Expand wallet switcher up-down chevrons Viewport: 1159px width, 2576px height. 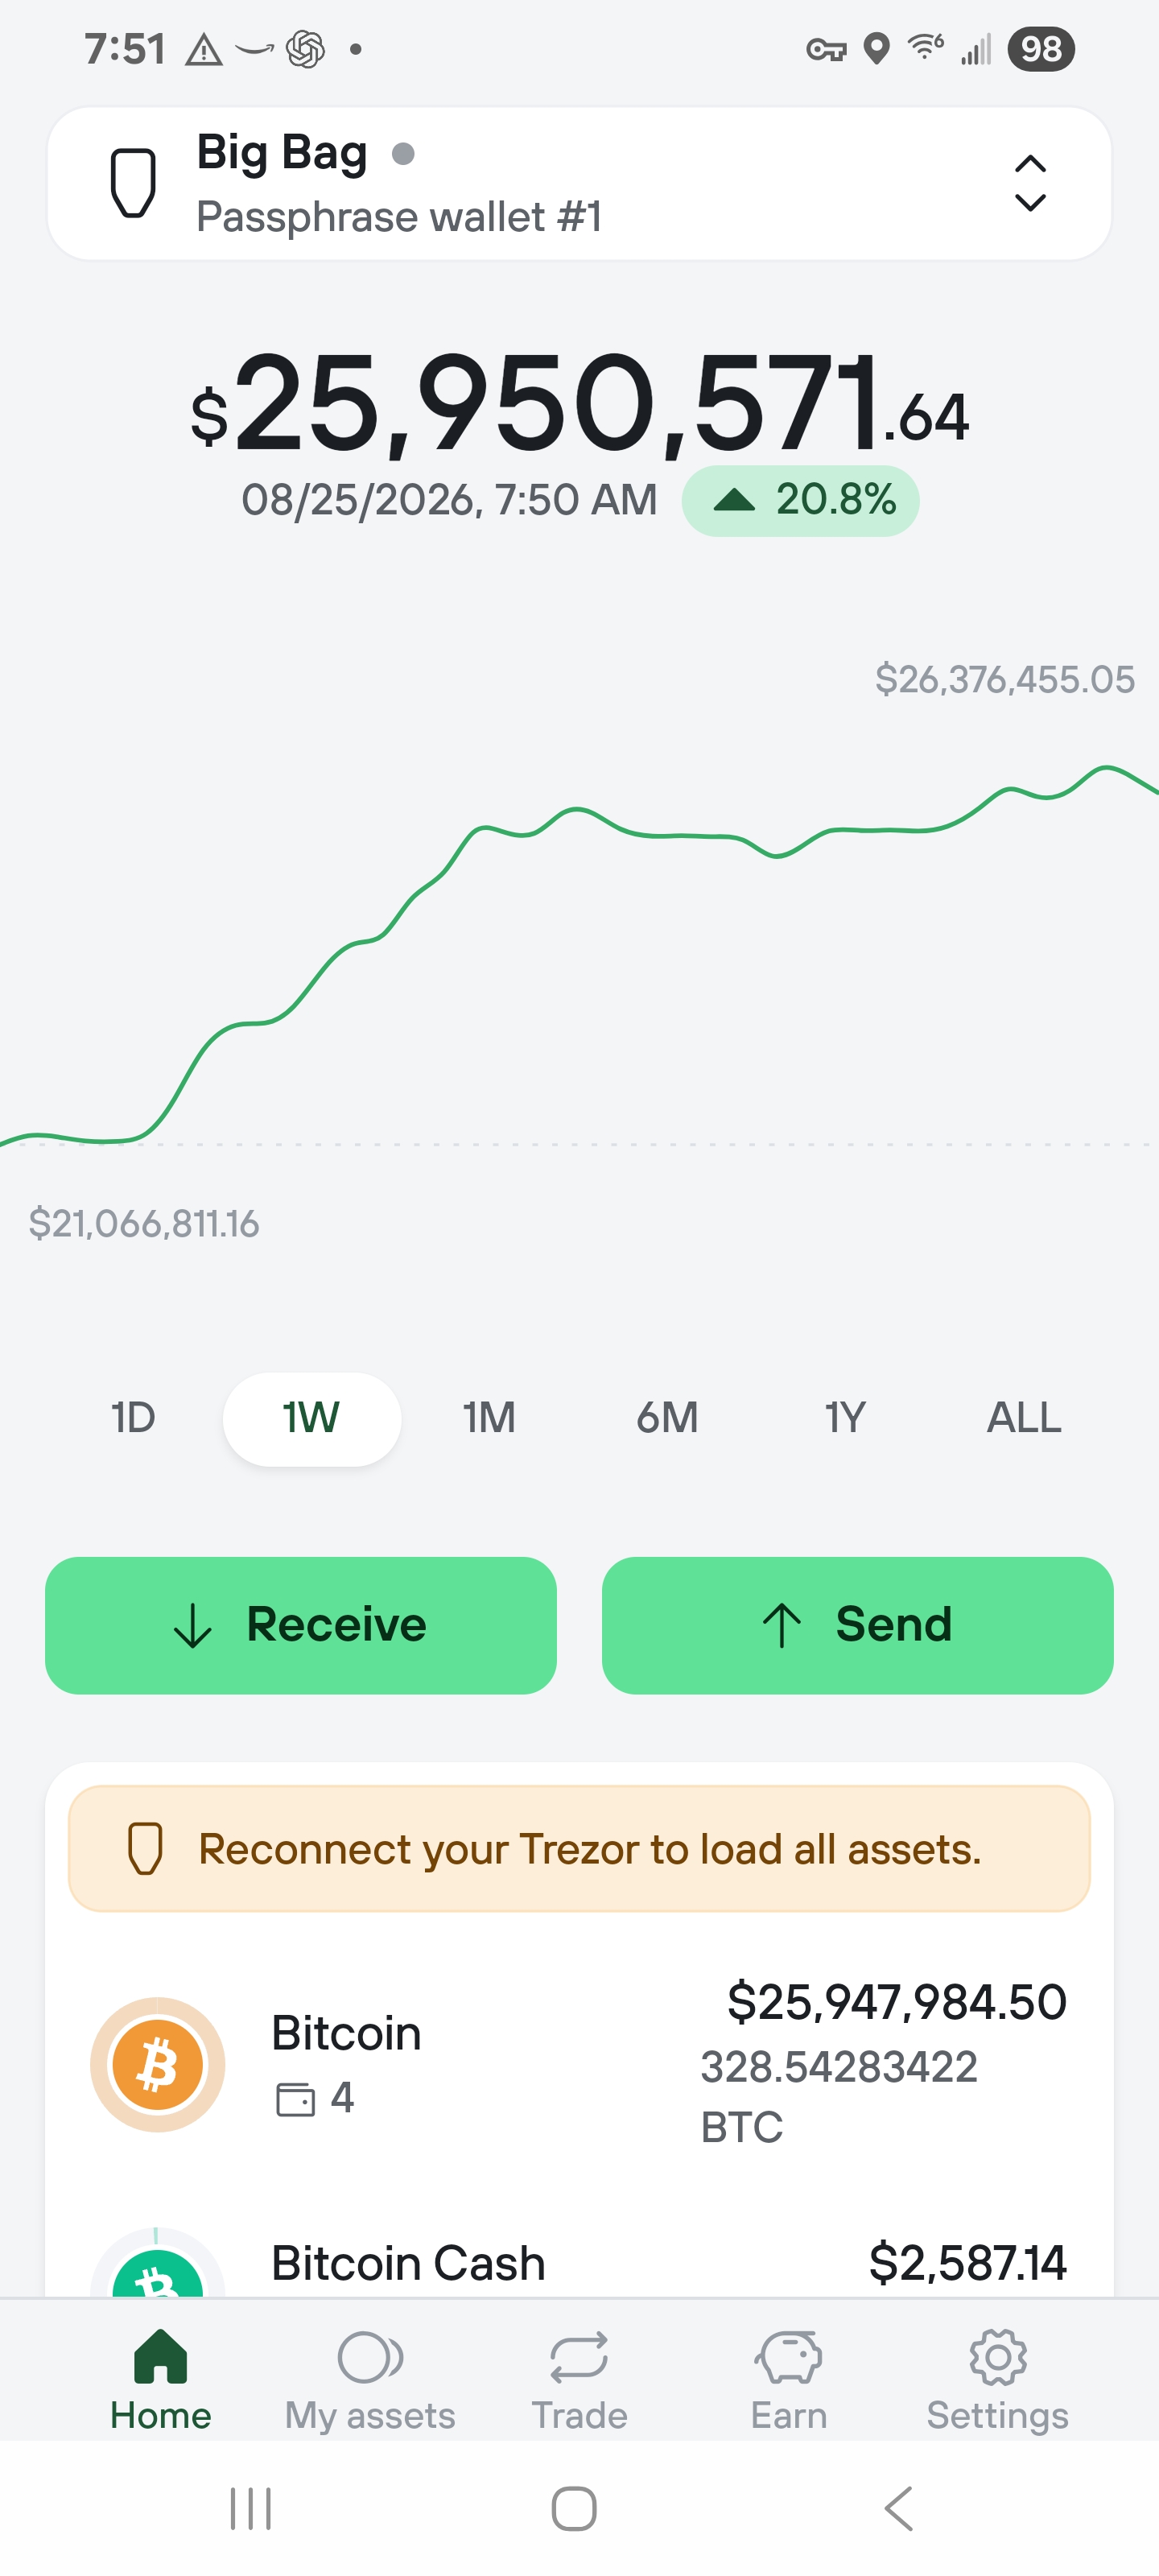click(x=1030, y=183)
